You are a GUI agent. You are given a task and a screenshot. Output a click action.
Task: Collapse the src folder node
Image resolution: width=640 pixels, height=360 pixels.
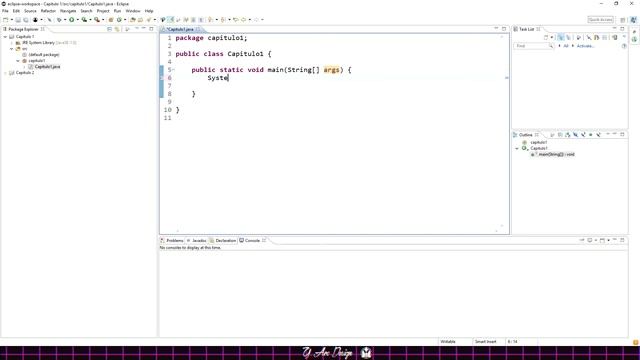pyautogui.click(x=12, y=49)
